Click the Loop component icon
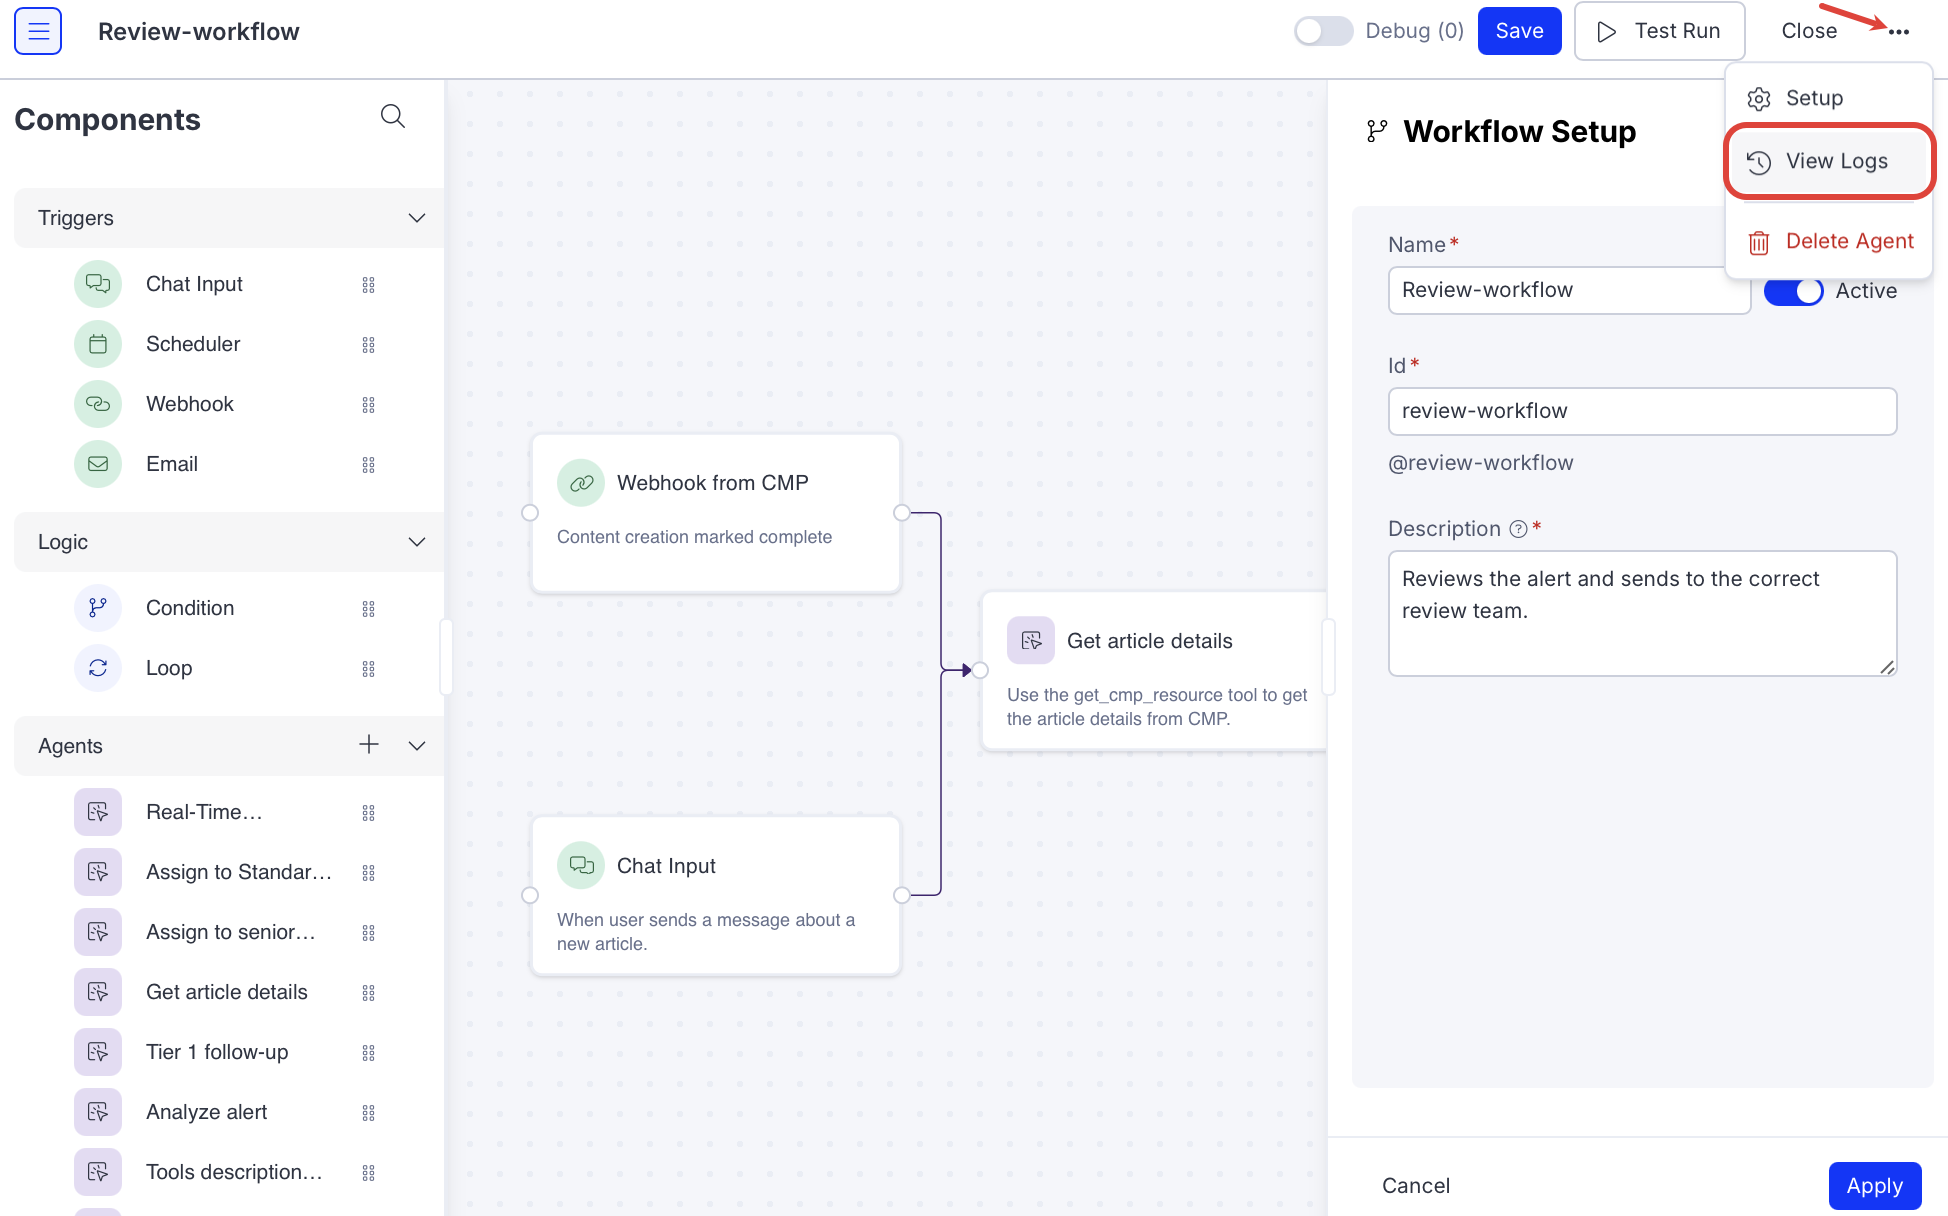This screenshot has height=1216, width=1948. [98, 668]
